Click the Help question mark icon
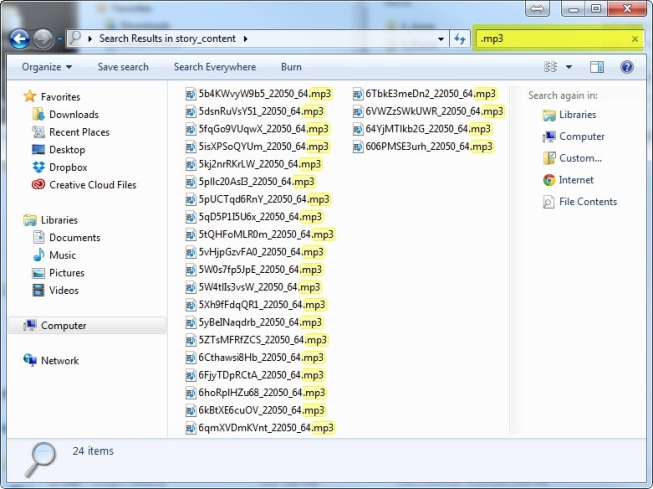Screen dimensions: 653x489 click(x=627, y=67)
